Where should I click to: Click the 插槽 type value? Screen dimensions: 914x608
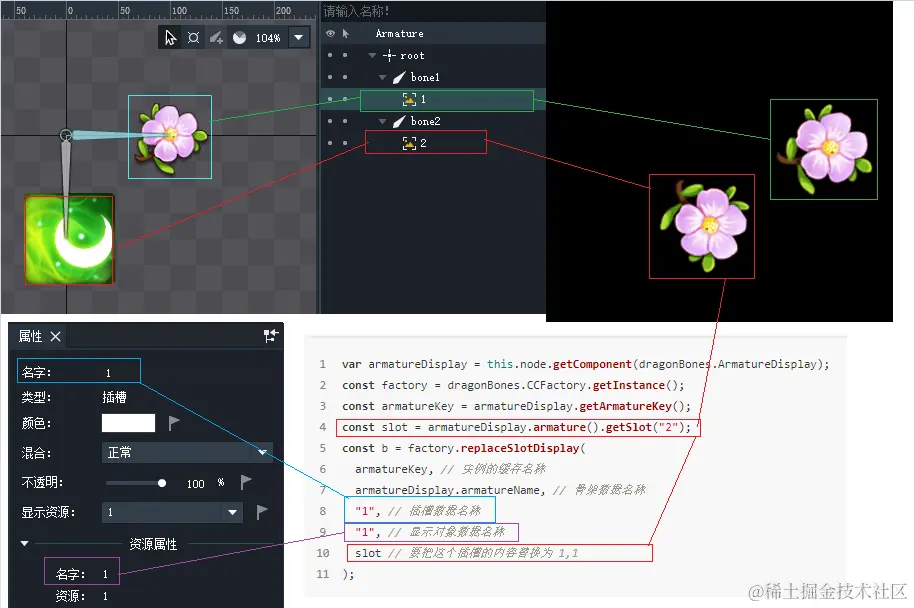click(x=114, y=398)
